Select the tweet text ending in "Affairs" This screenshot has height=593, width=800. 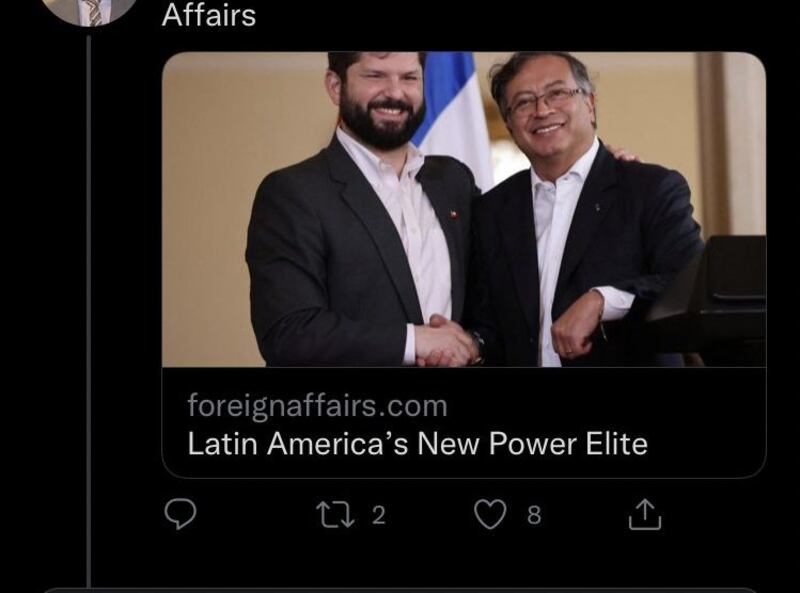[209, 15]
